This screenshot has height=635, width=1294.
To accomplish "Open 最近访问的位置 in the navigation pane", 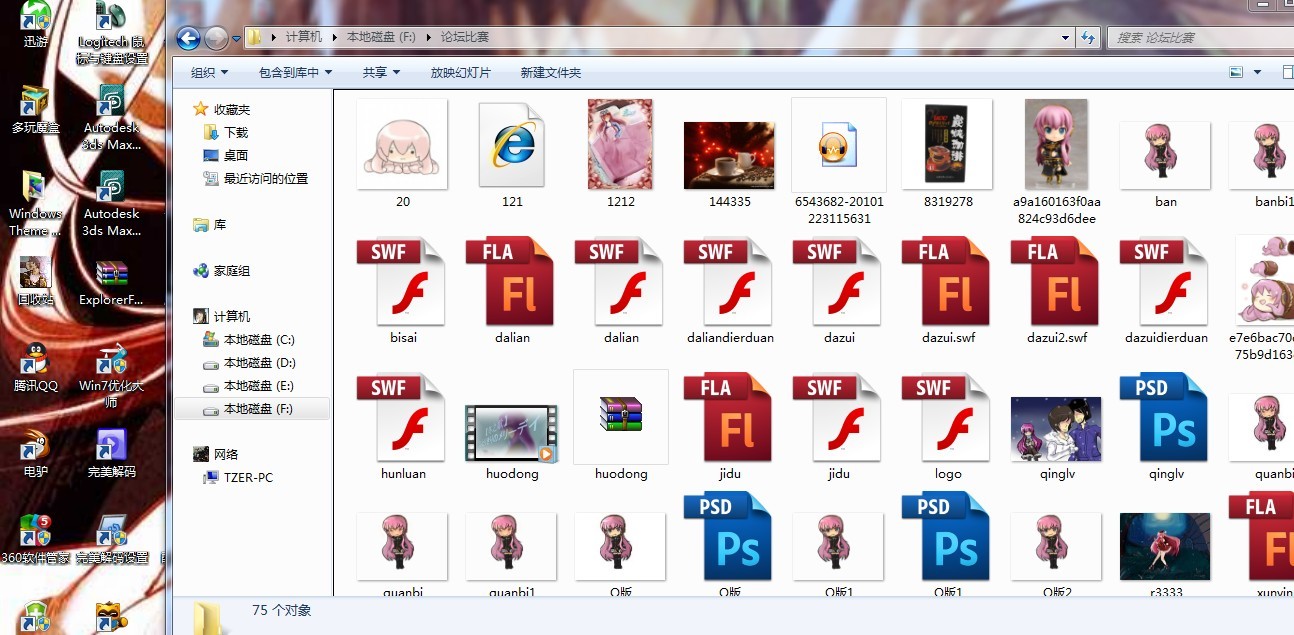I will [256, 178].
